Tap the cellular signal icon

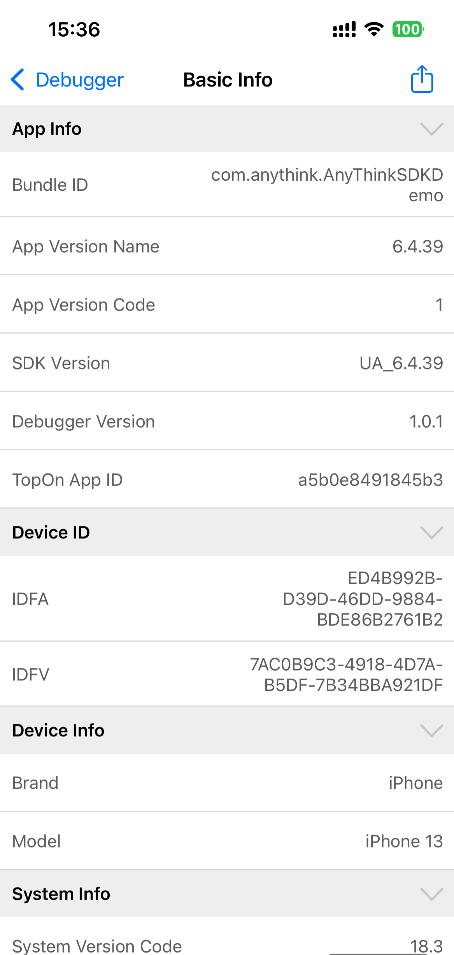point(344,29)
